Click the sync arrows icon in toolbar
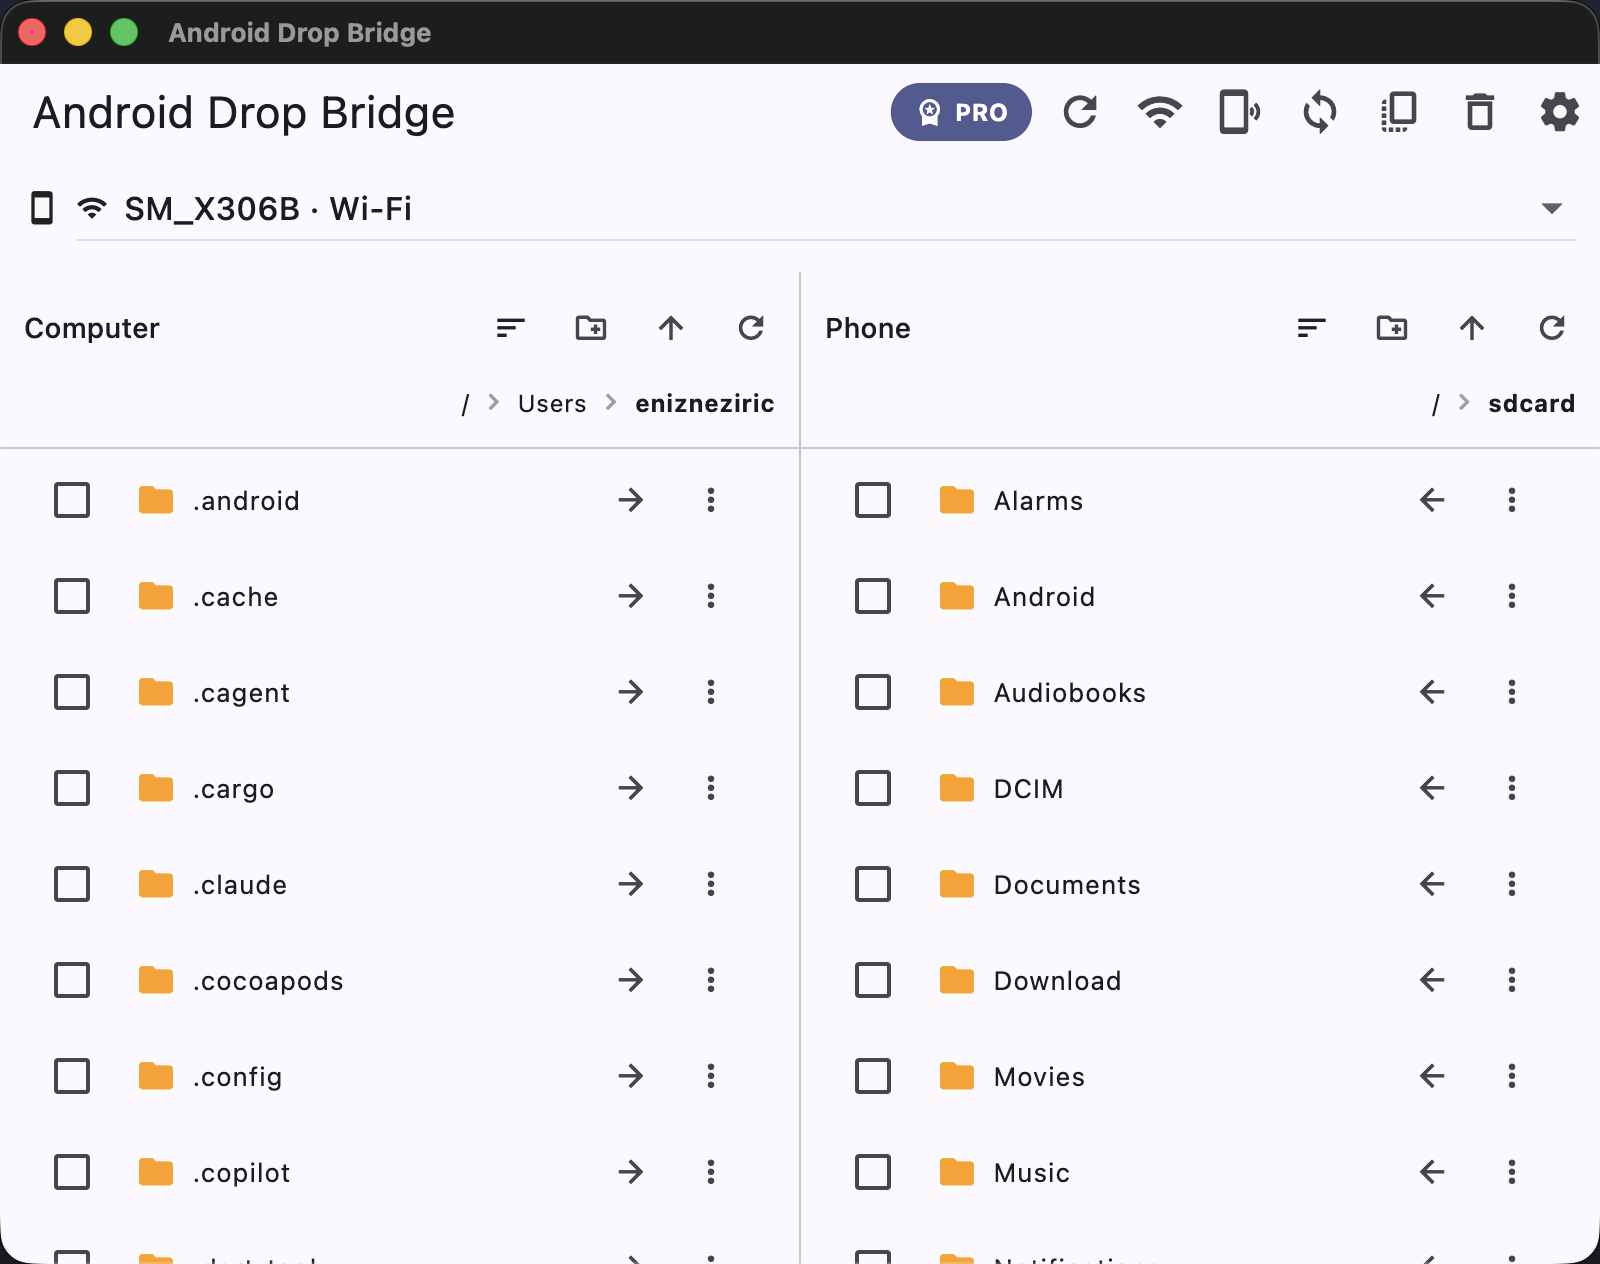The image size is (1600, 1264). (1320, 112)
